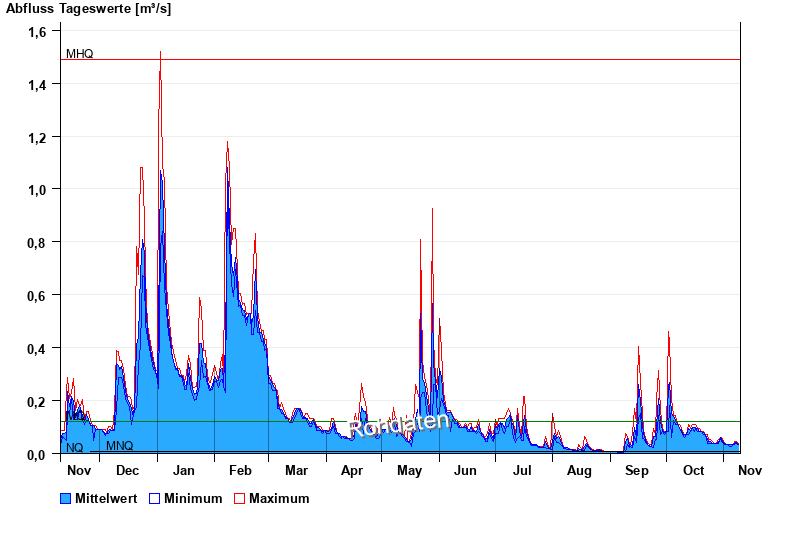Image resolution: width=800 pixels, height=550 pixels.
Task: Select the Aug month axis label
Action: [579, 470]
